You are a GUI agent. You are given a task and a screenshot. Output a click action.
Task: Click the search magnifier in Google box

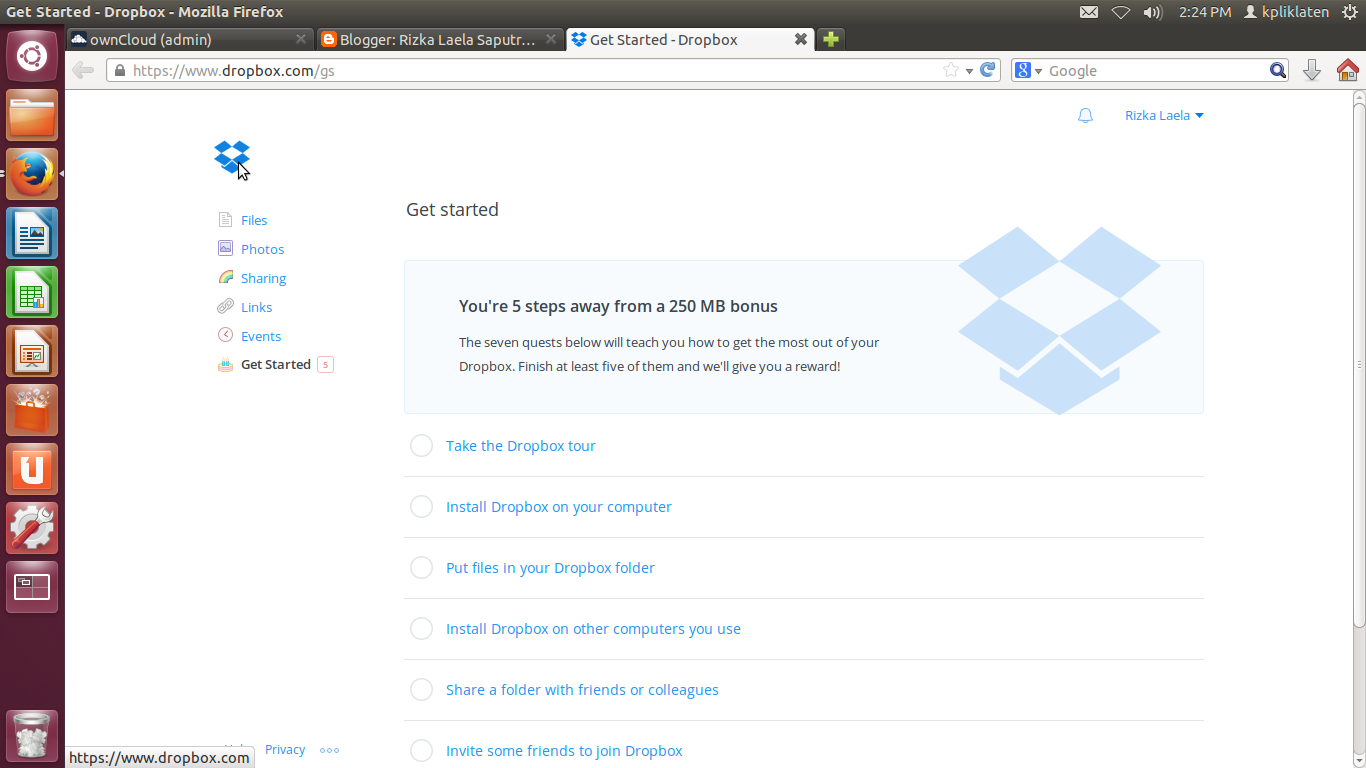1278,70
